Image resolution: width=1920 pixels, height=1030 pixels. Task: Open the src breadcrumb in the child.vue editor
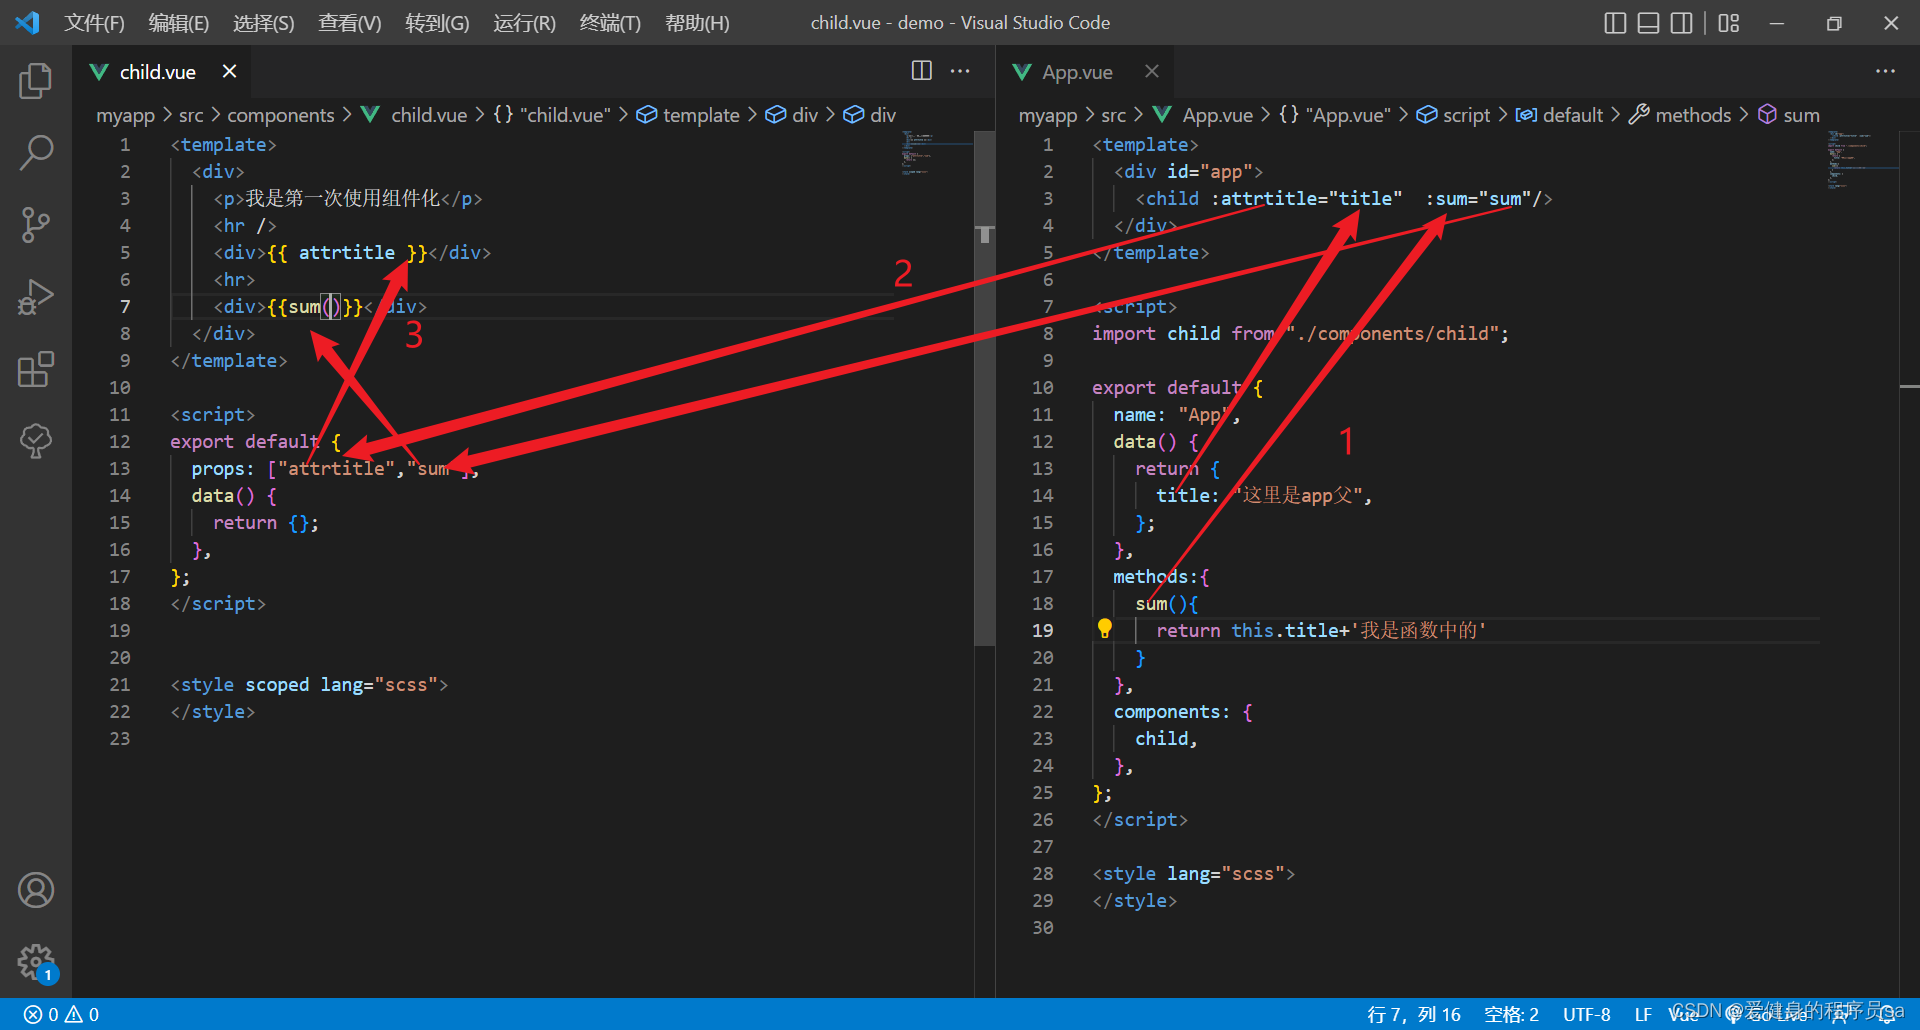click(191, 115)
